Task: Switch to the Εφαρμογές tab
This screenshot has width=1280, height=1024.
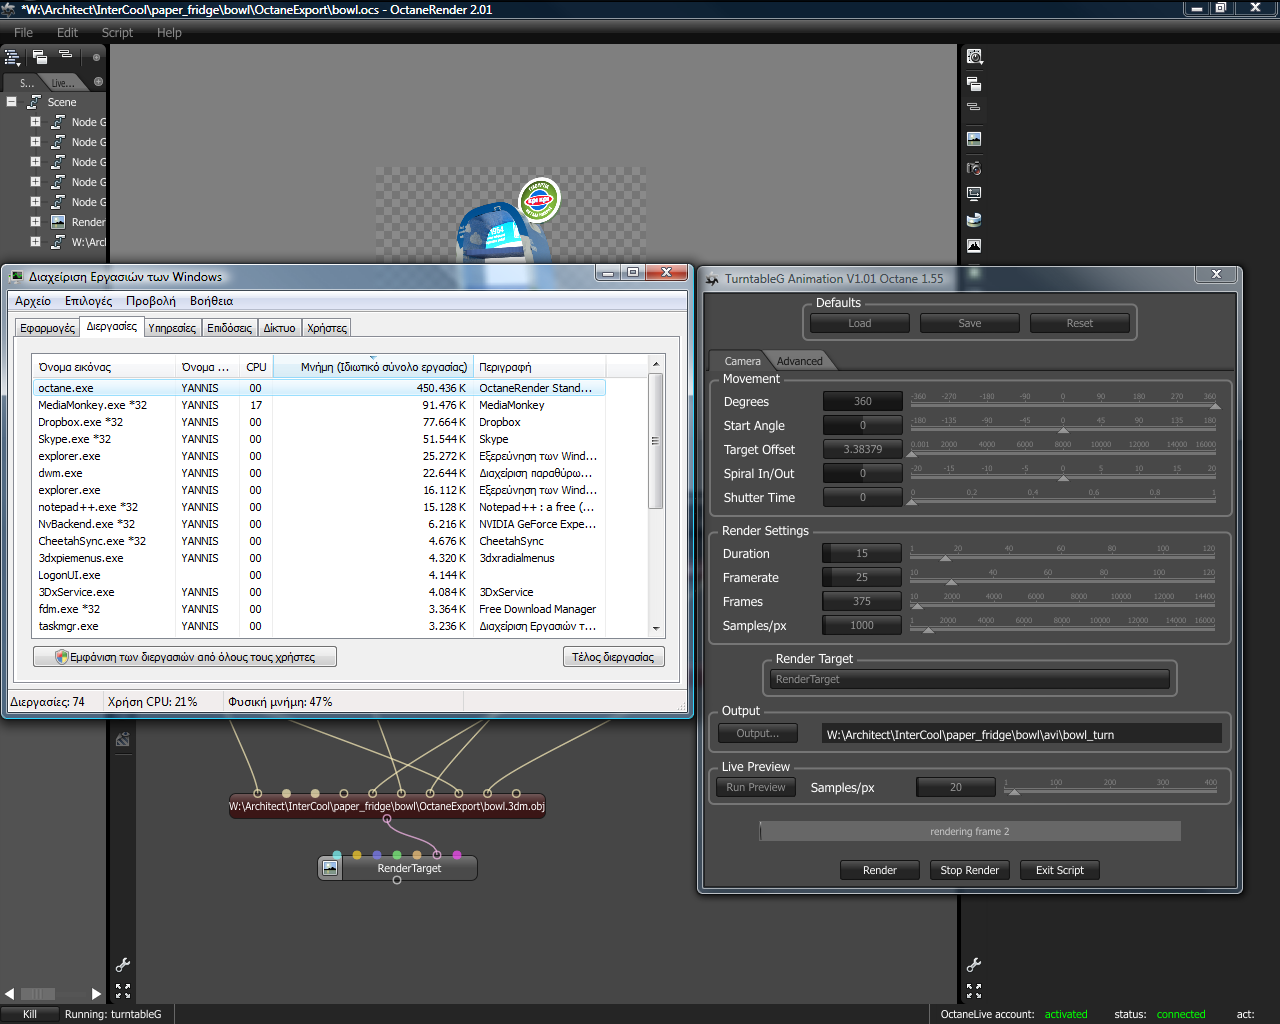Action: coord(47,328)
